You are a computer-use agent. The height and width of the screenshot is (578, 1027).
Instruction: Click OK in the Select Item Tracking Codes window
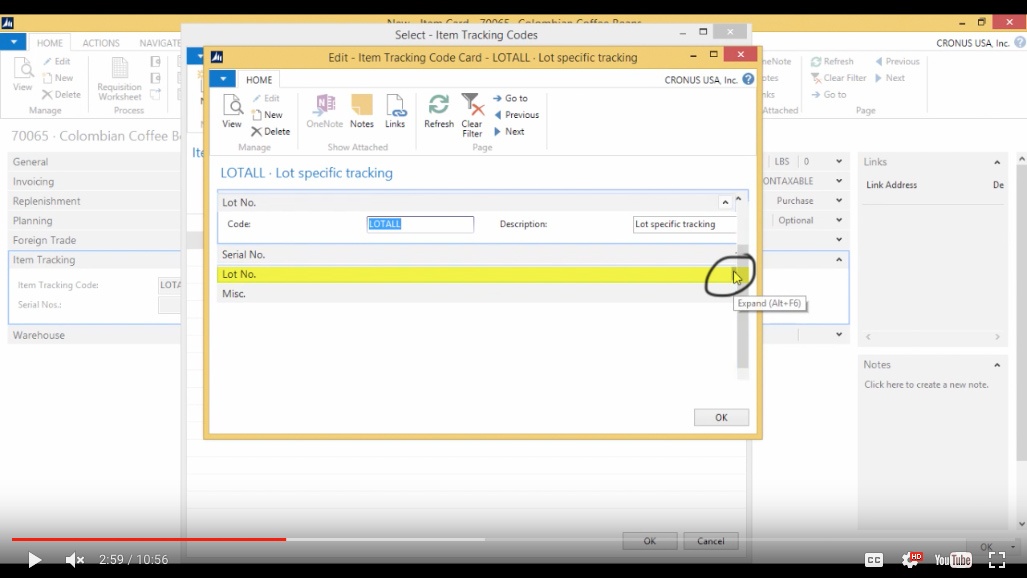[x=649, y=541]
